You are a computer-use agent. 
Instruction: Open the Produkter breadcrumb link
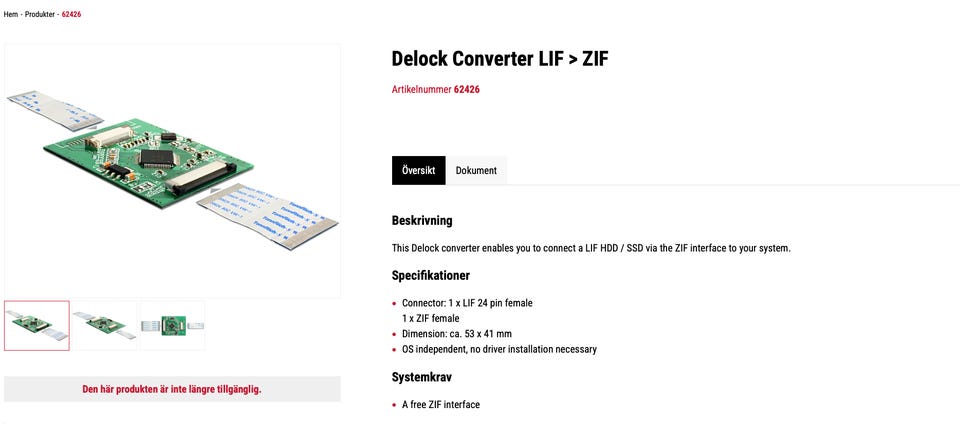(40, 14)
